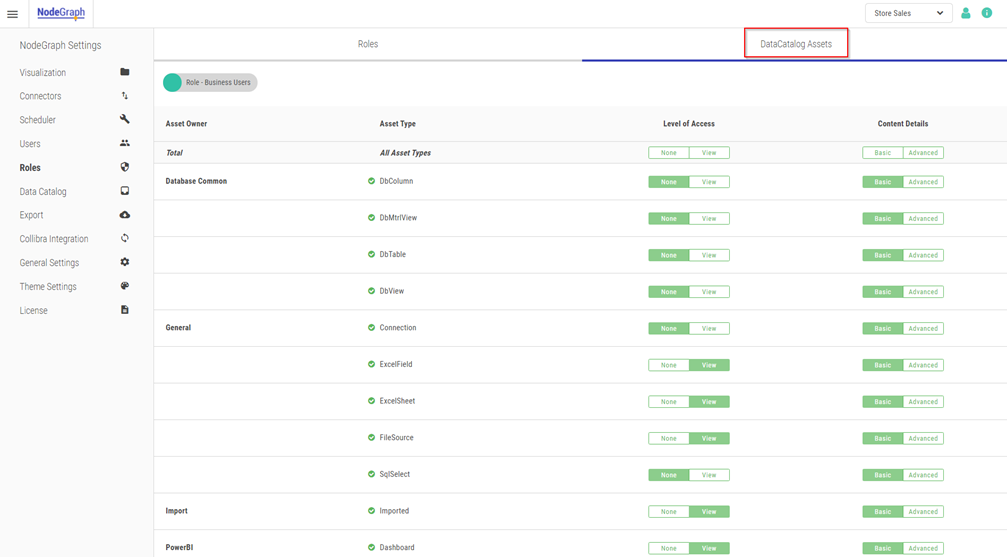Click green check icon beside DbTable
Image resolution: width=1007 pixels, height=557 pixels.
click(x=371, y=254)
